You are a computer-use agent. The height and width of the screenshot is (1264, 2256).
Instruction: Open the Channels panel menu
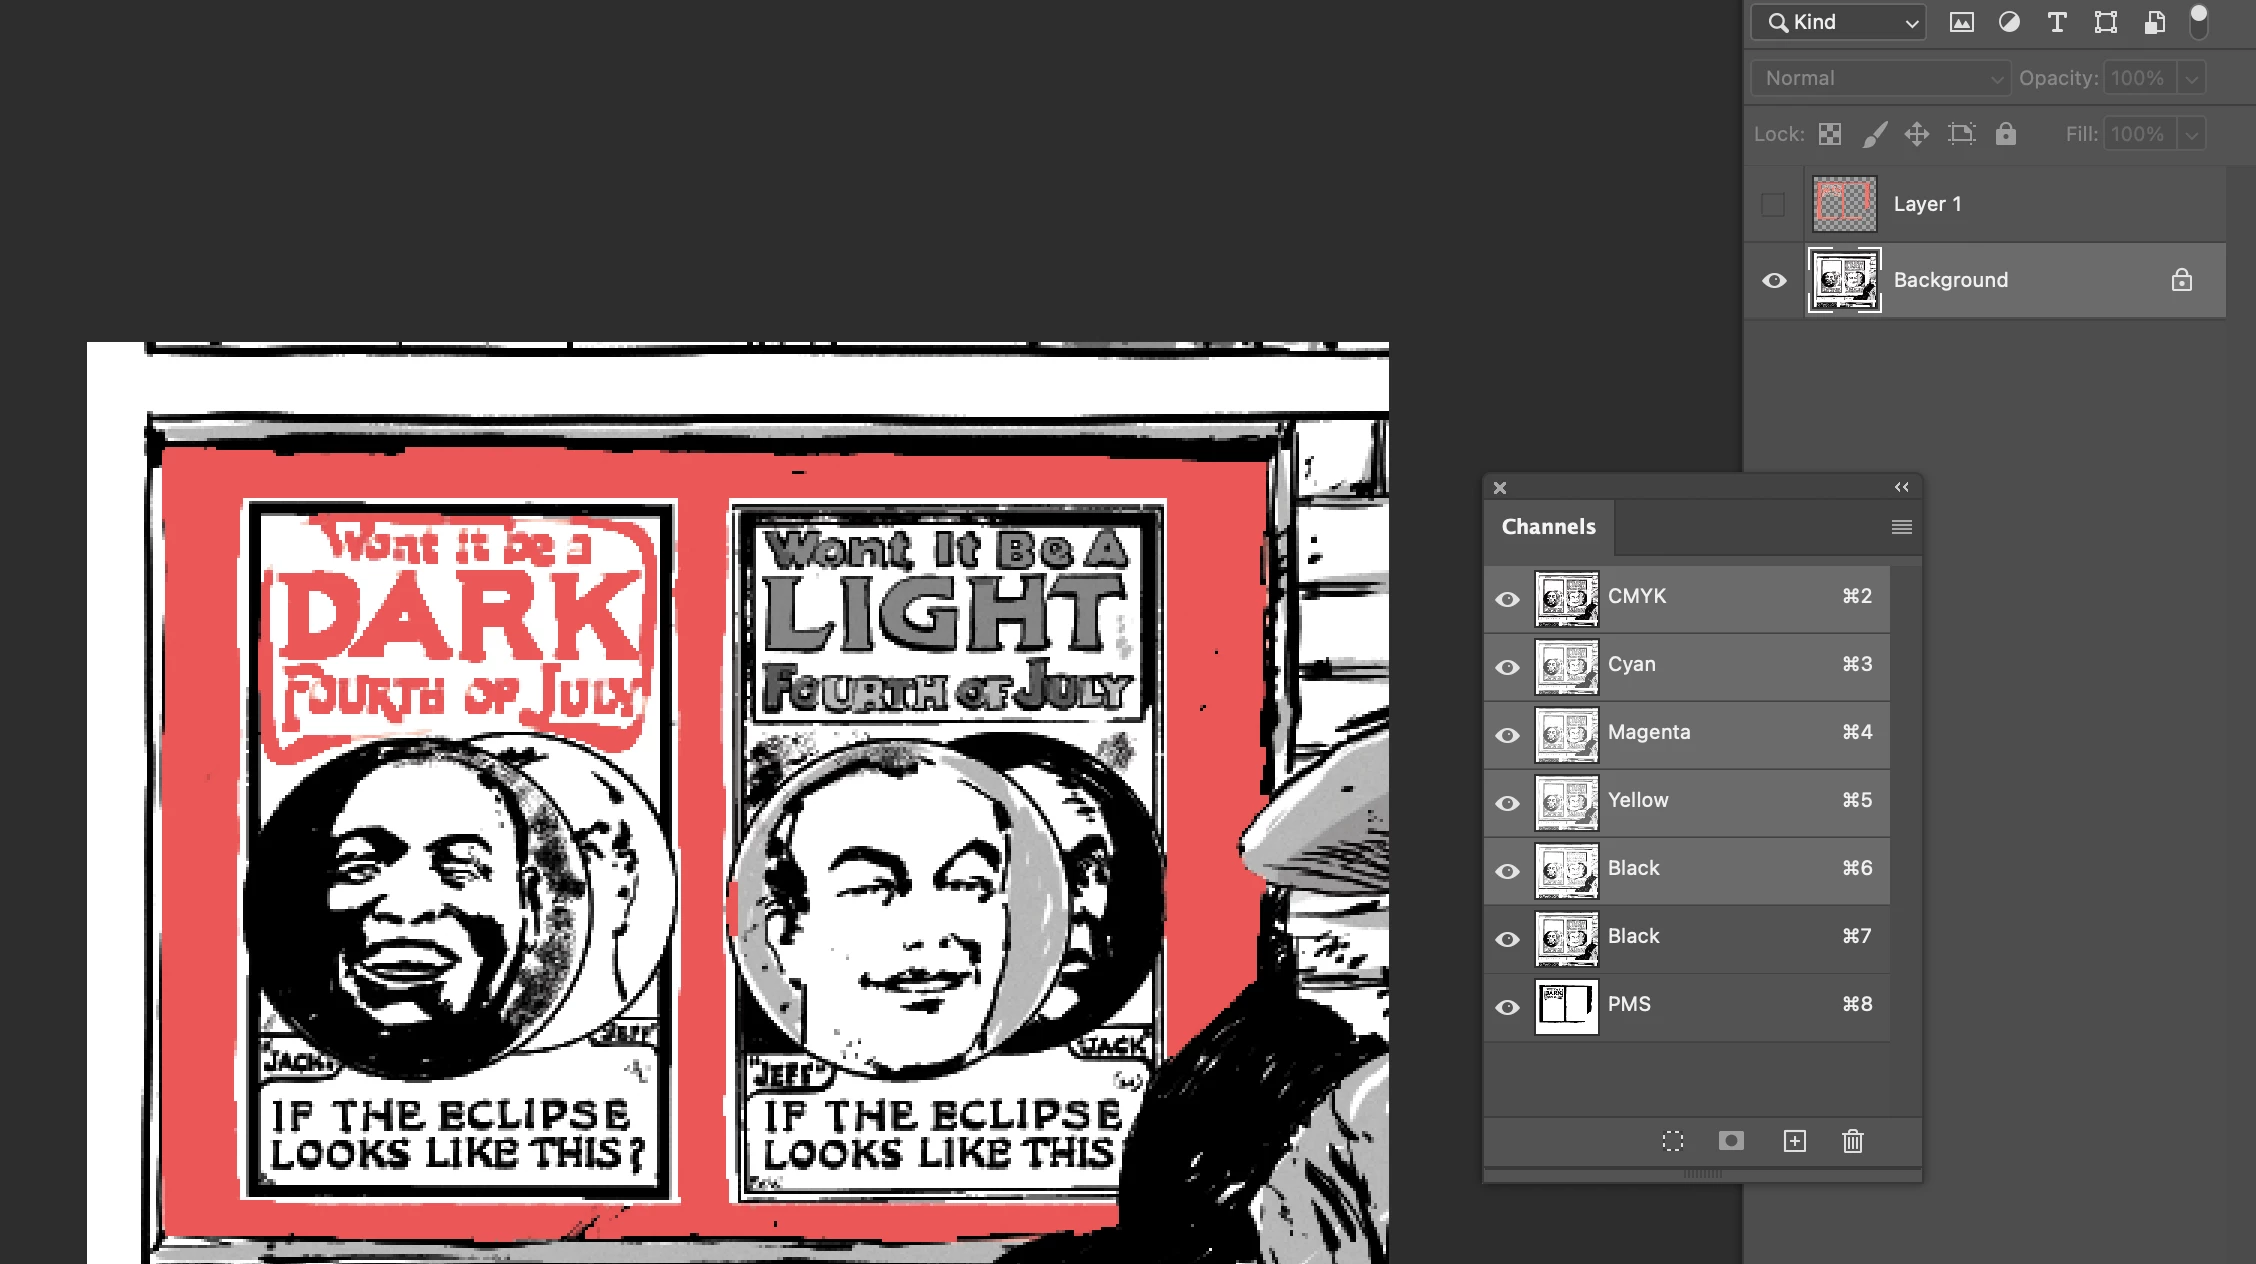pyautogui.click(x=1902, y=527)
